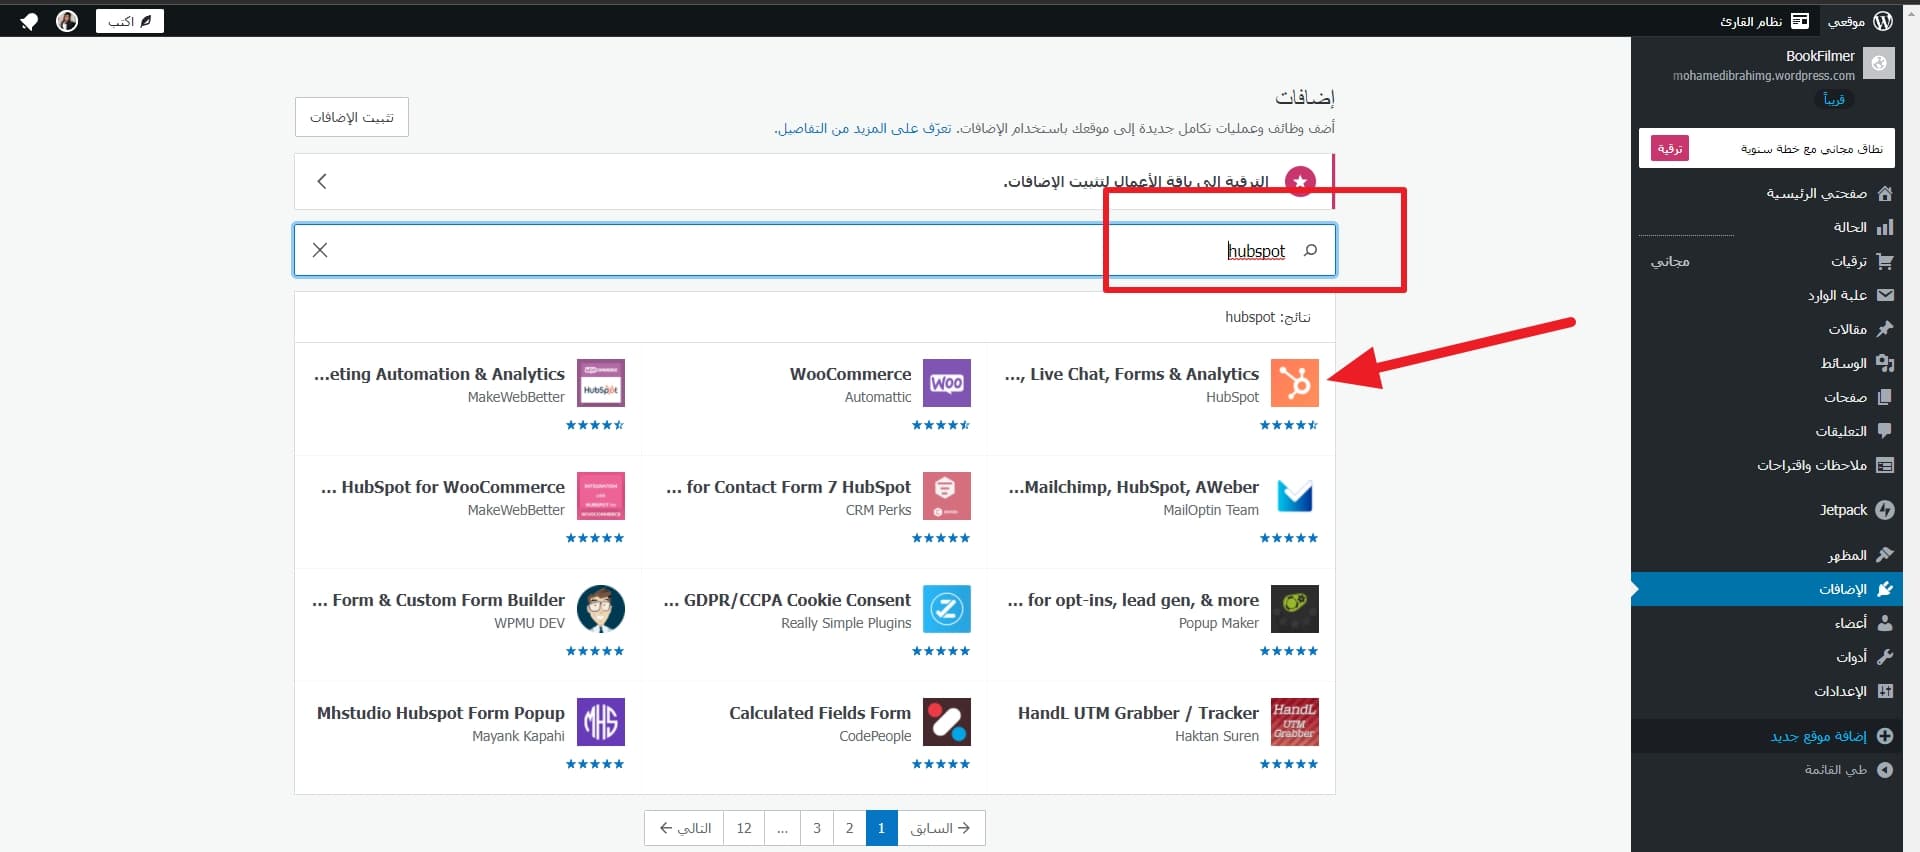Open the WordPress logo in top bar
Screen dimensions: 1920x852
[x=1883, y=21]
